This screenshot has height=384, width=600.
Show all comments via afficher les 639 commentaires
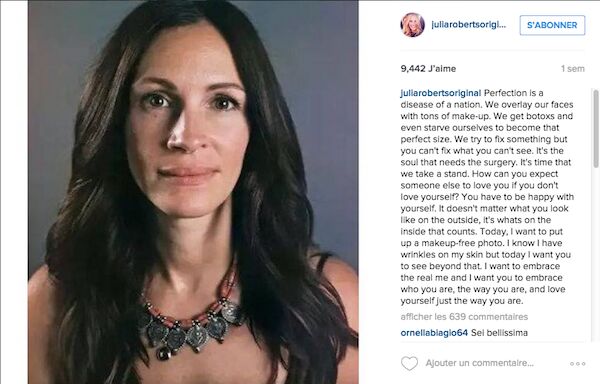pos(464,317)
